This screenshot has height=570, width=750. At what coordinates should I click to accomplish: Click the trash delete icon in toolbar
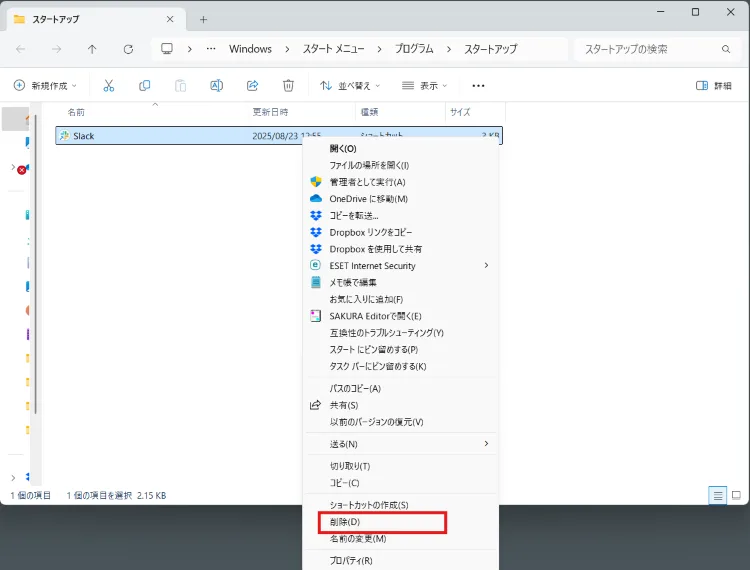(288, 86)
